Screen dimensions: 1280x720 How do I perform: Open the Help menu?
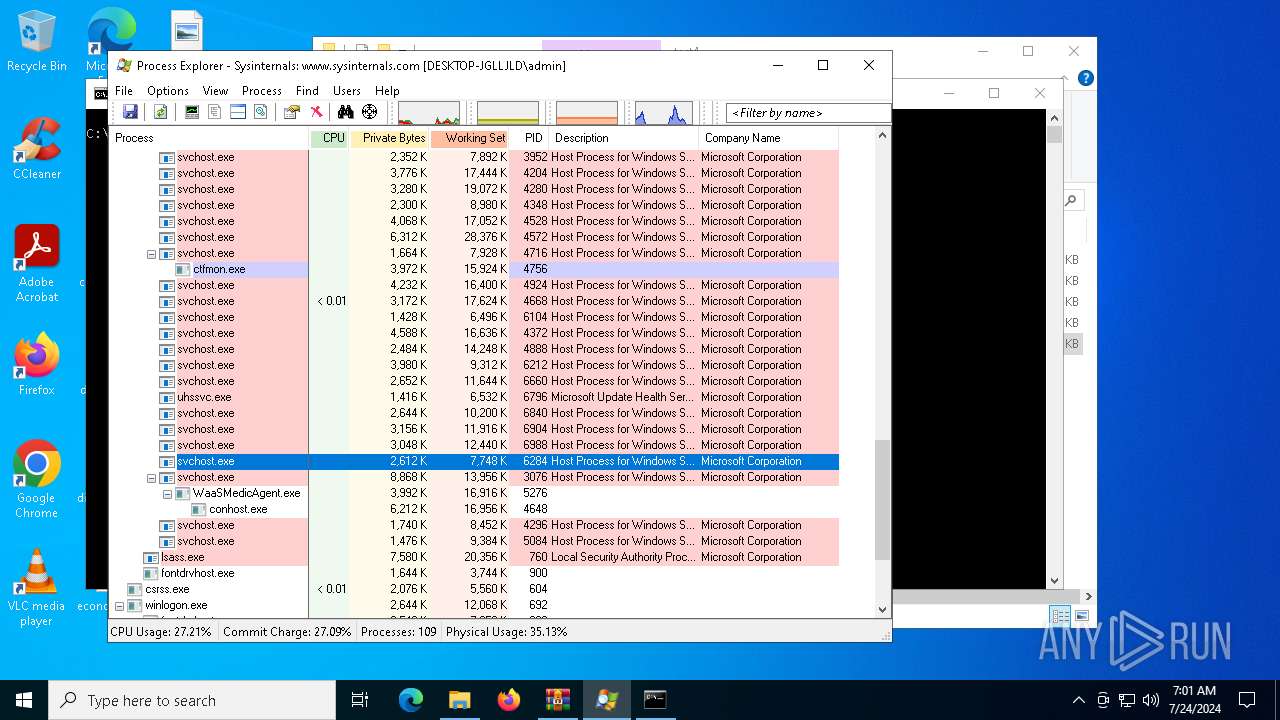387,91
